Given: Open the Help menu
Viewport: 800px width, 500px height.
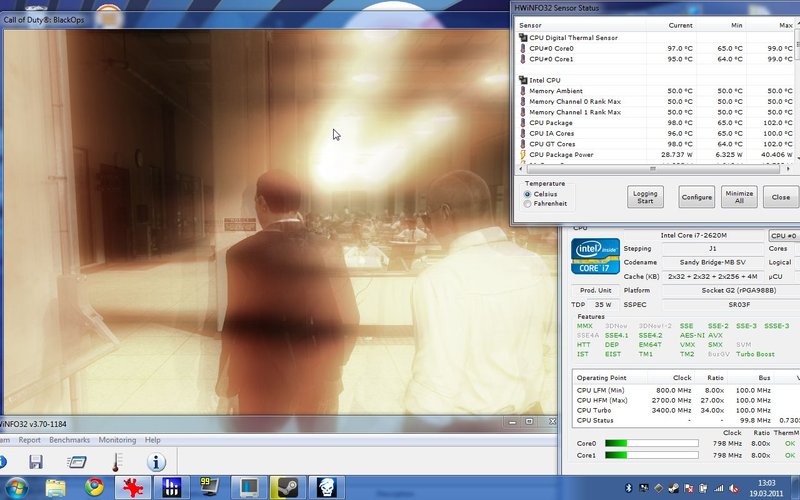Looking at the screenshot, I should click(x=153, y=440).
